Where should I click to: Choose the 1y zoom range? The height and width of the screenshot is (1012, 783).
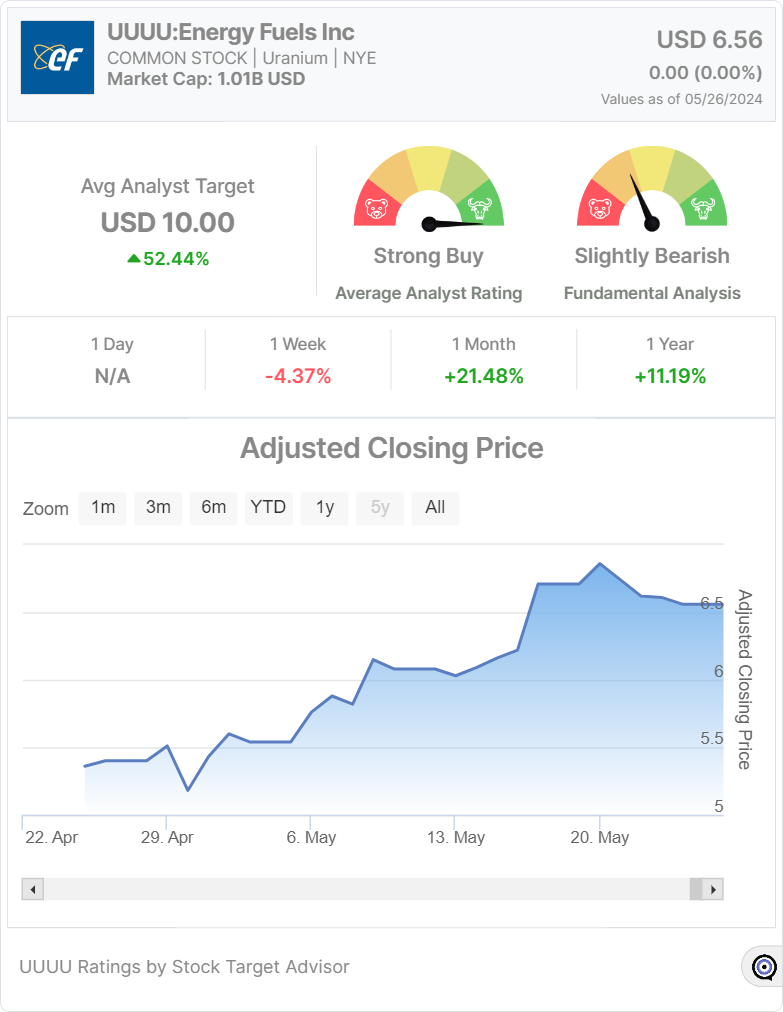tap(325, 507)
